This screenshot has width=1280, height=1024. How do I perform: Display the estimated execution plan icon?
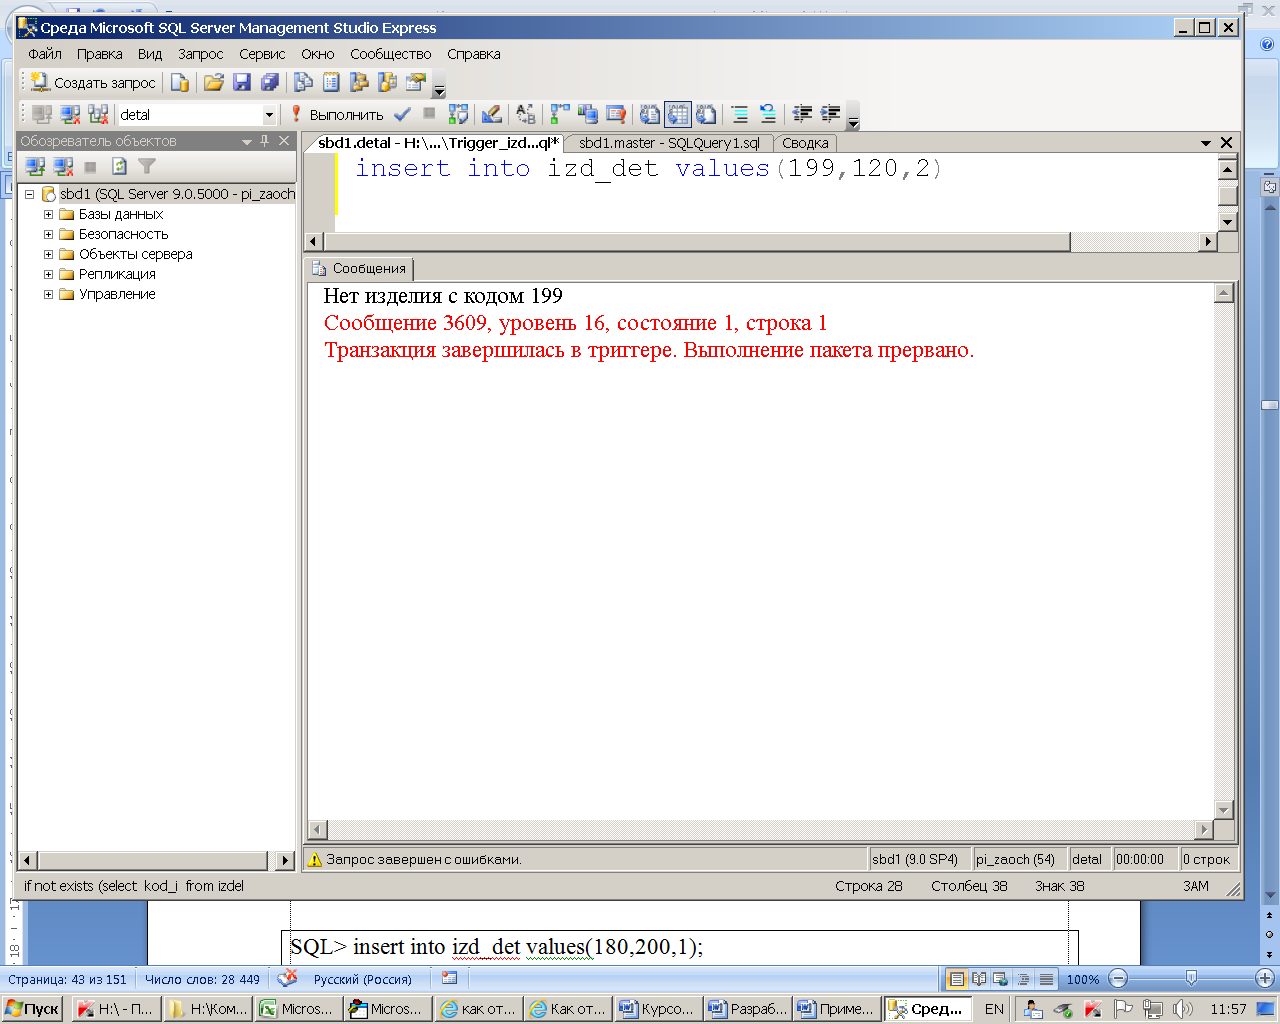point(458,115)
